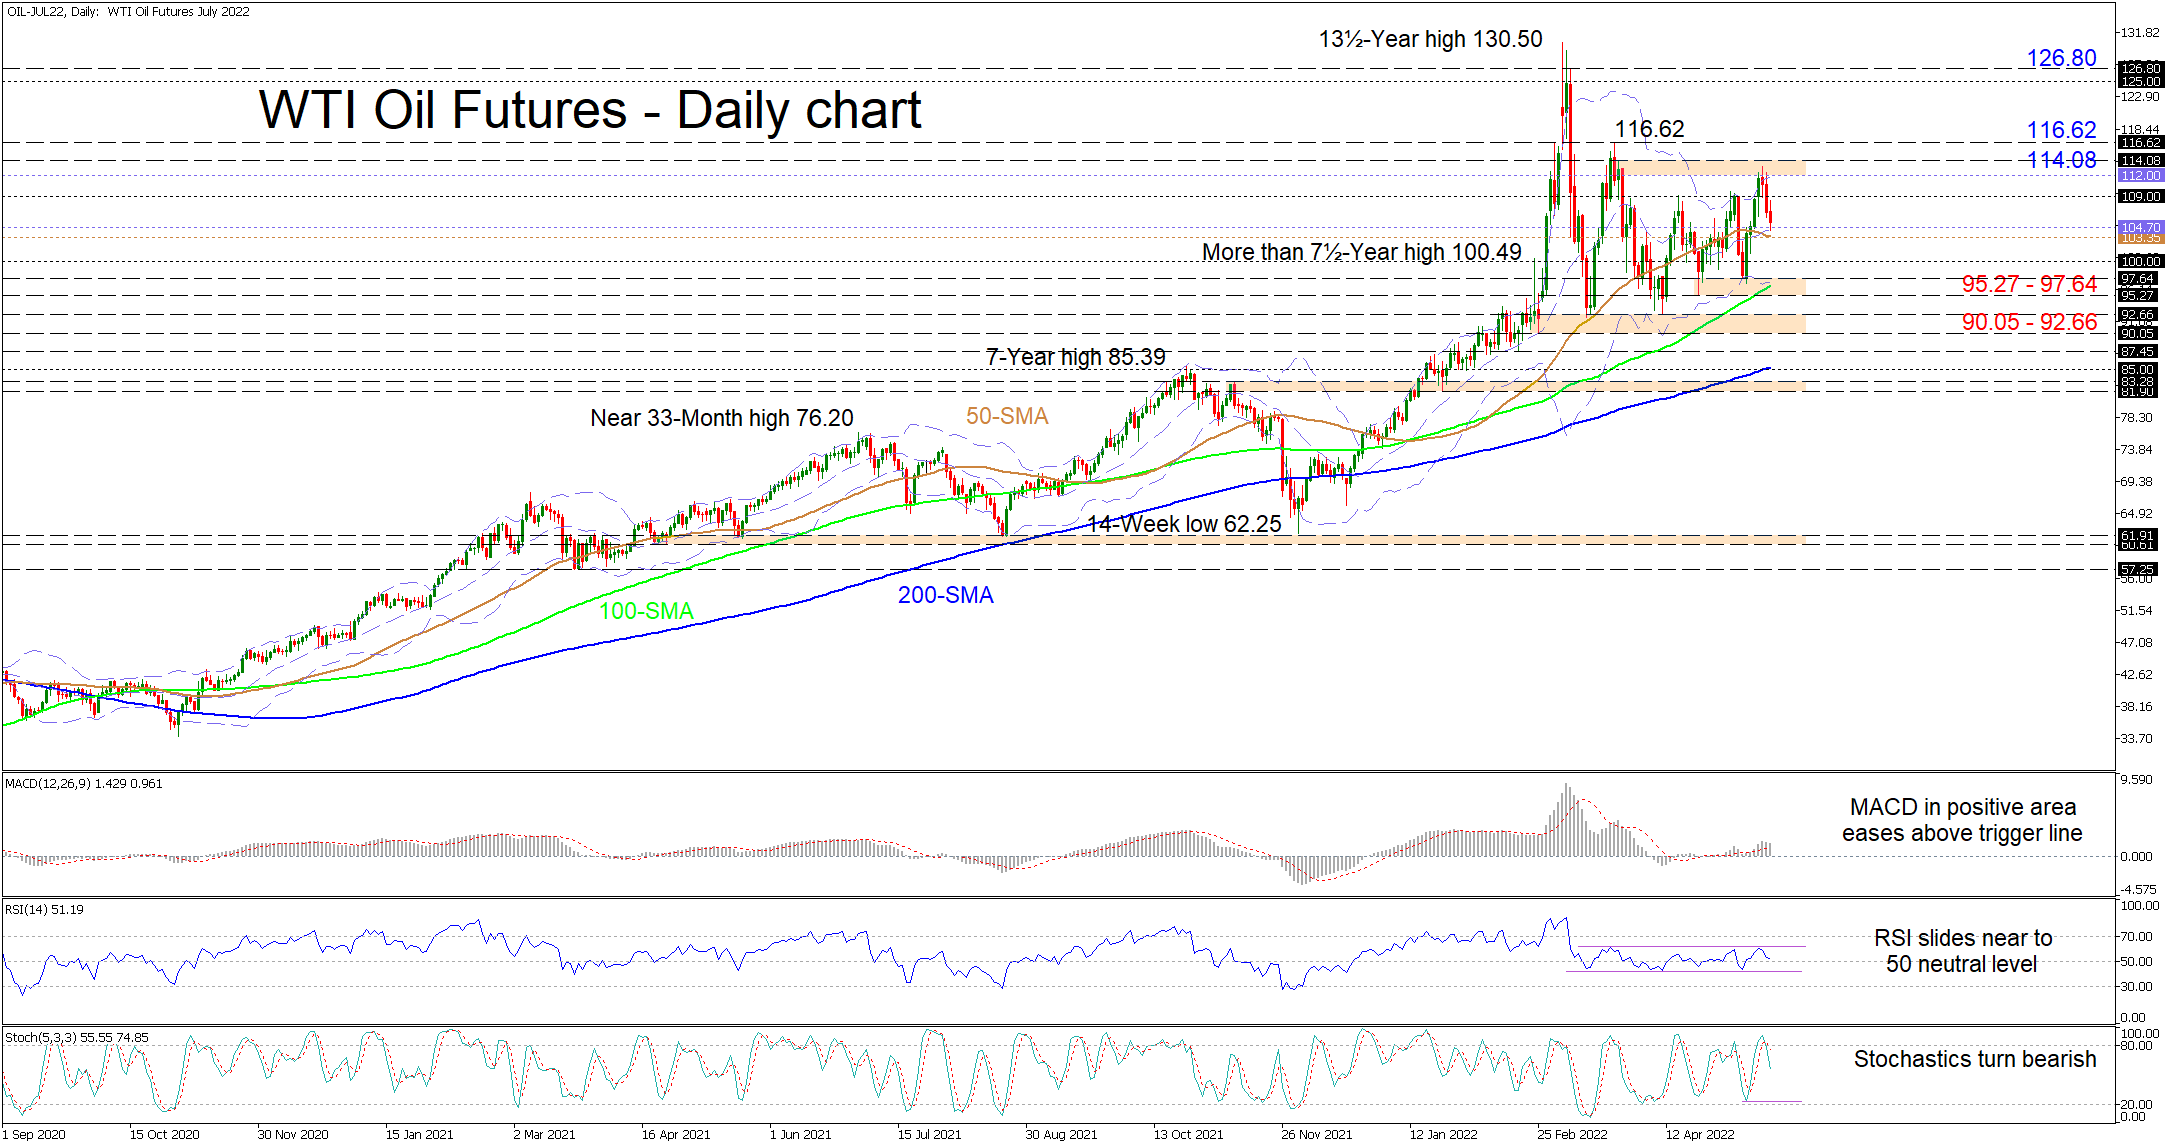Click the 100.00 price axis tag

(x=2141, y=261)
